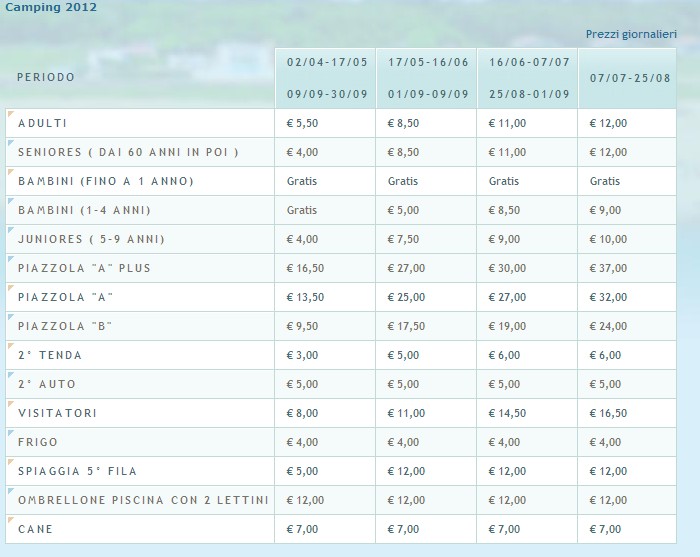
Task: Select the €14,50 Visitatori price
Action: pyautogui.click(x=508, y=413)
